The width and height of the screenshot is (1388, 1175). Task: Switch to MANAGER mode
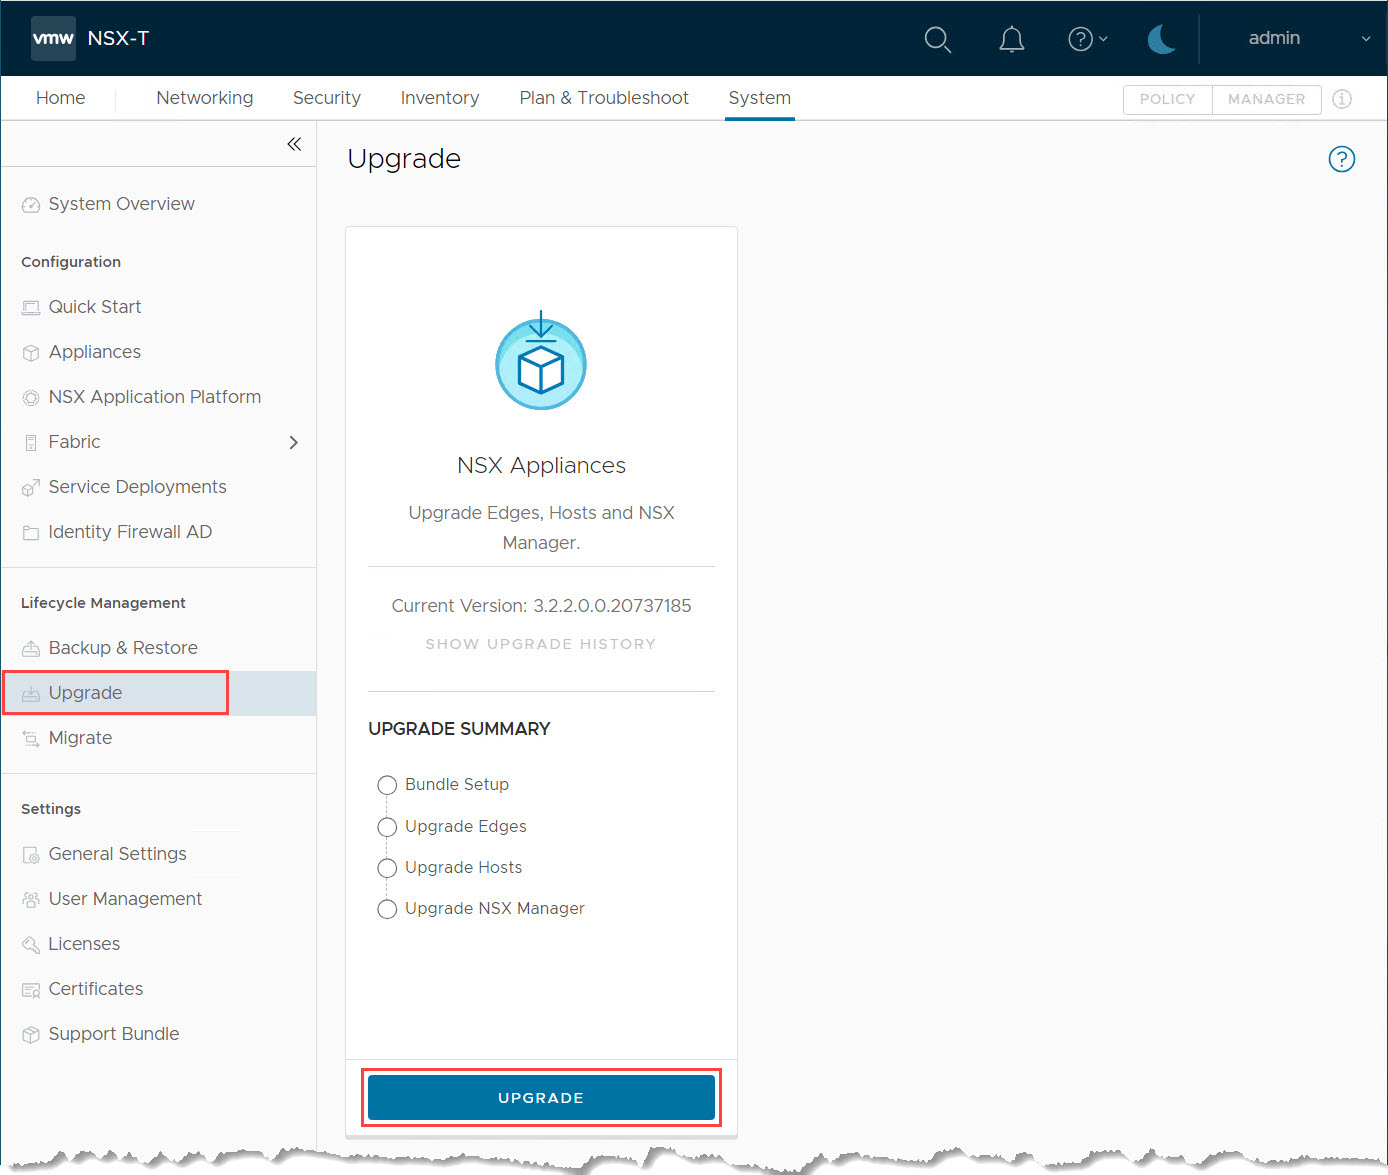coord(1266,99)
